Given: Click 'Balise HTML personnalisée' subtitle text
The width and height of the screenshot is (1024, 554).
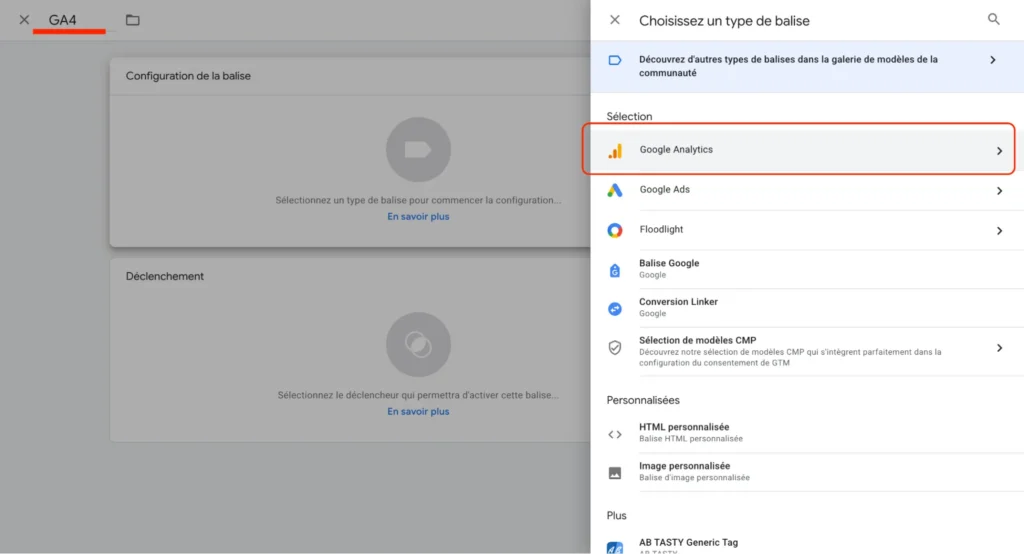Looking at the screenshot, I should [x=690, y=438].
